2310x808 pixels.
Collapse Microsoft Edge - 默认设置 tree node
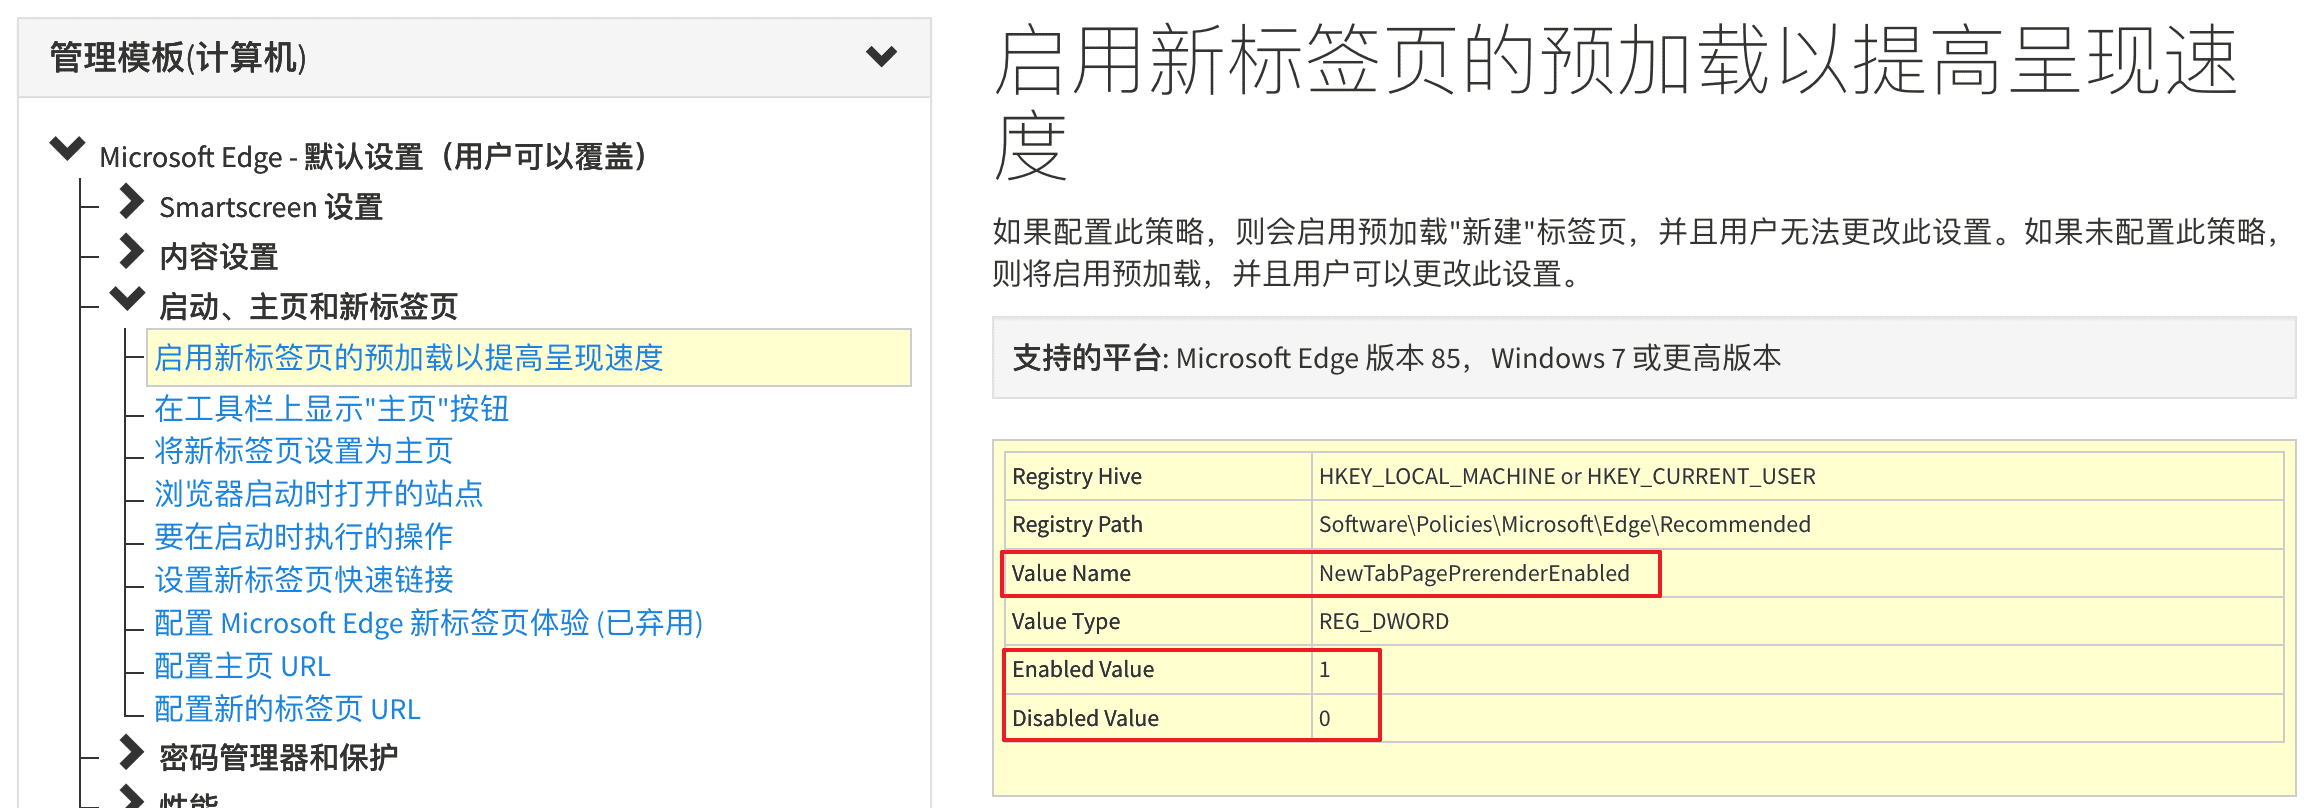[x=67, y=149]
